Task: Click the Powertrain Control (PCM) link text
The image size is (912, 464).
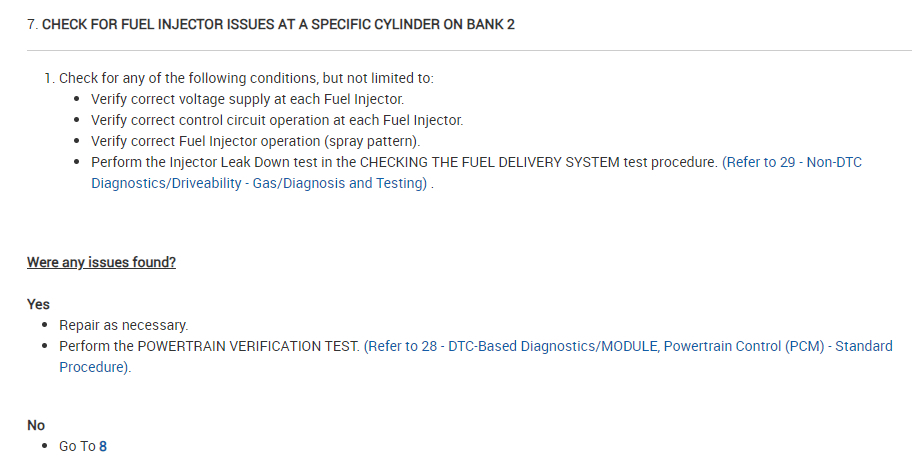Action: (x=744, y=346)
